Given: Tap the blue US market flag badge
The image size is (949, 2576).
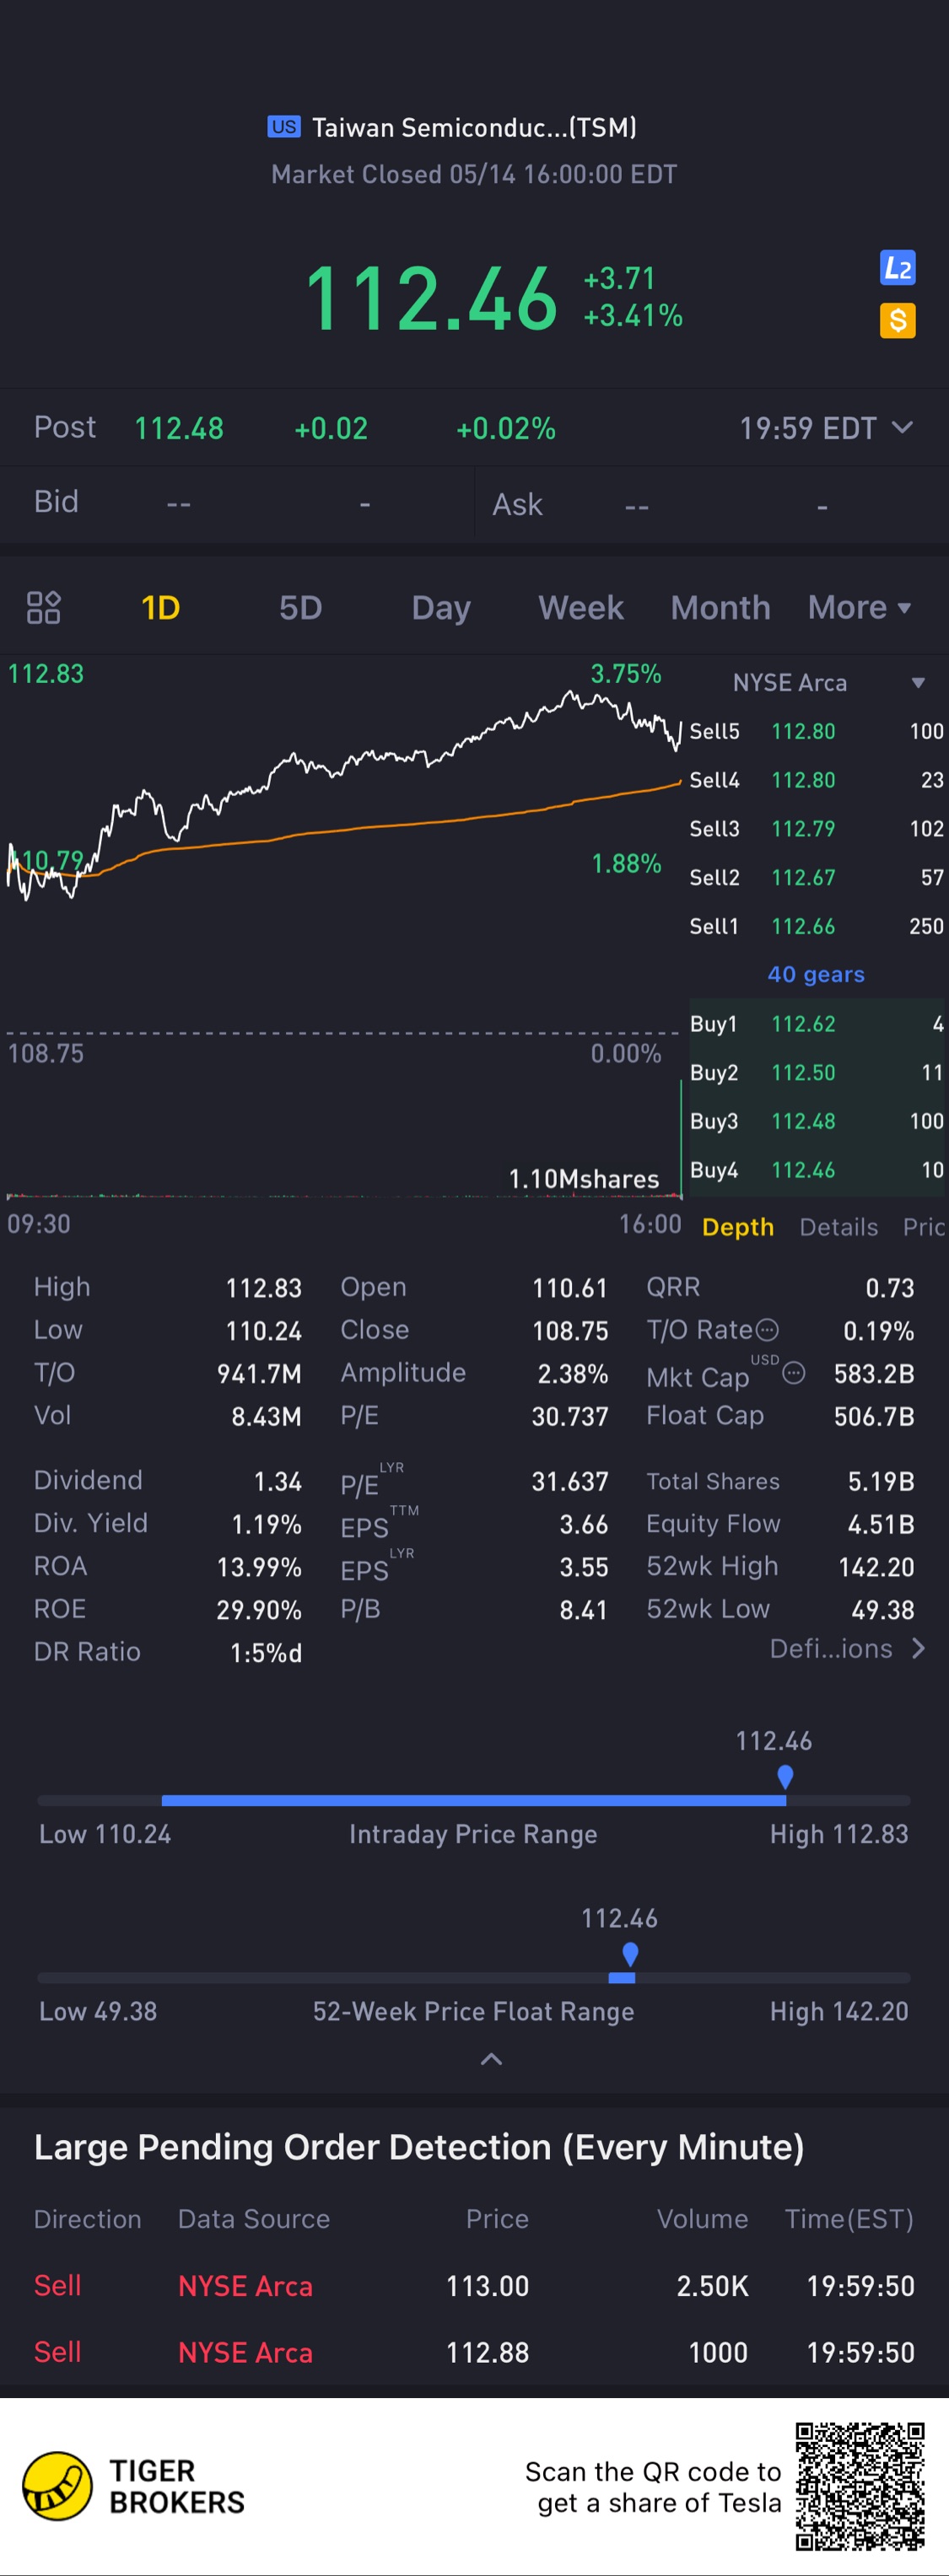Looking at the screenshot, I should (284, 127).
